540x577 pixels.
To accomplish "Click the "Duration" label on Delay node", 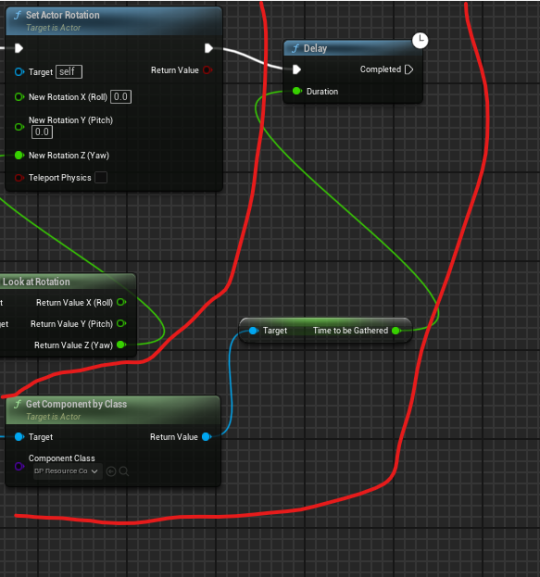I will (322, 91).
